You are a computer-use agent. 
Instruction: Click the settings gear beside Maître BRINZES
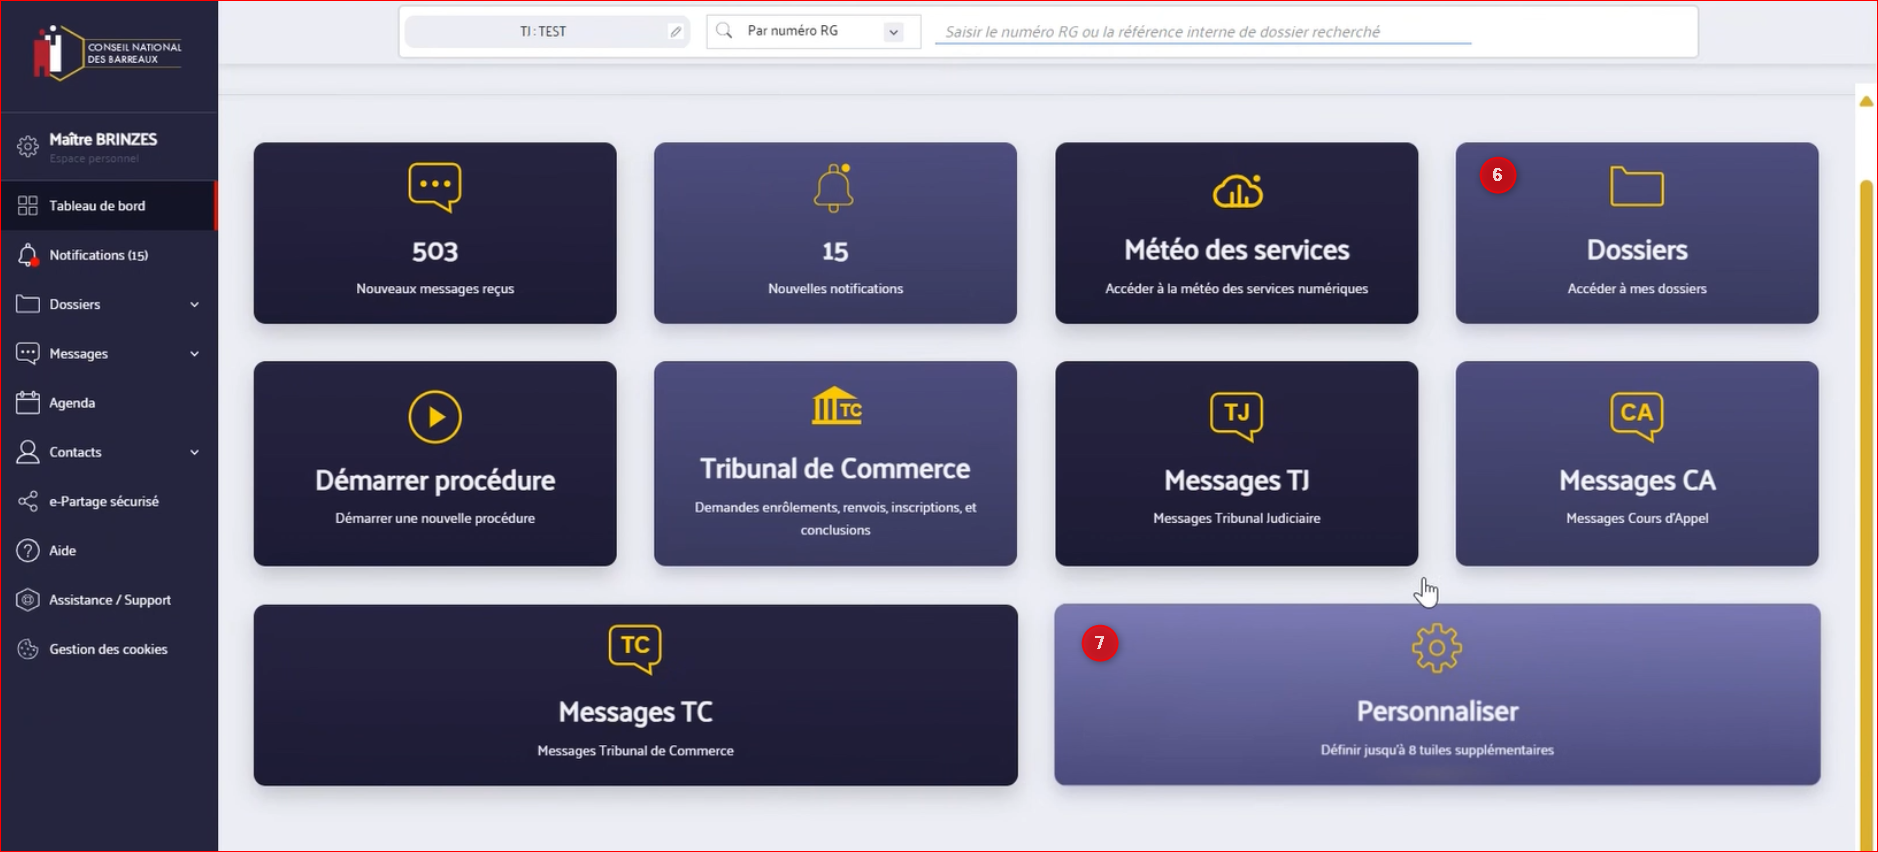(28, 146)
